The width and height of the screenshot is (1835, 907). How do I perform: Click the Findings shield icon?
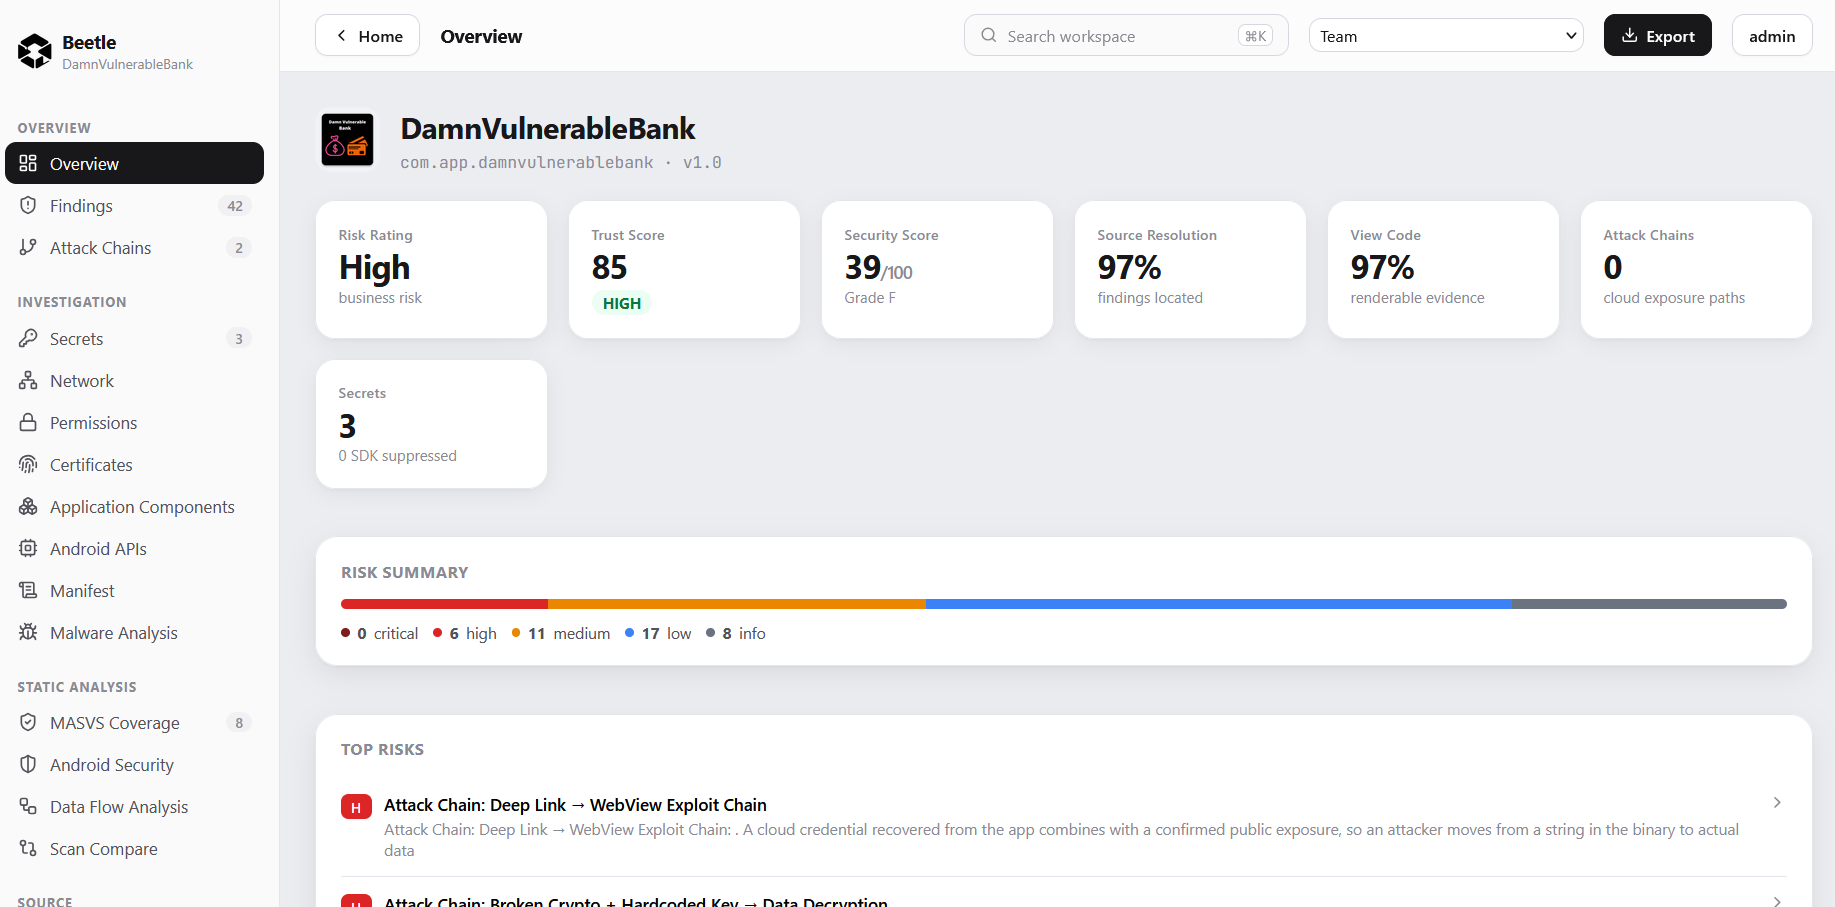coord(28,205)
